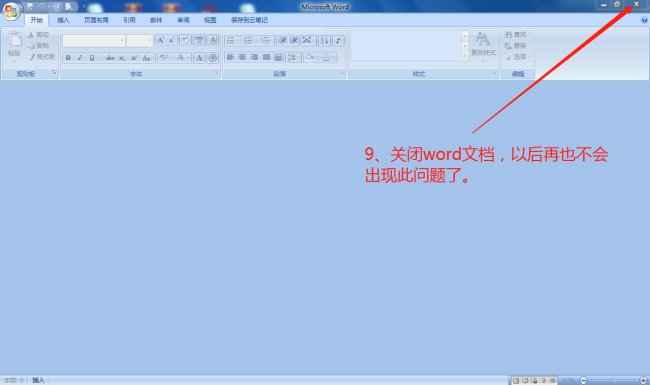The height and width of the screenshot is (385, 650).
Task: Open the Clipboard (剪贴板) dialog launcher
Action: click(54, 73)
